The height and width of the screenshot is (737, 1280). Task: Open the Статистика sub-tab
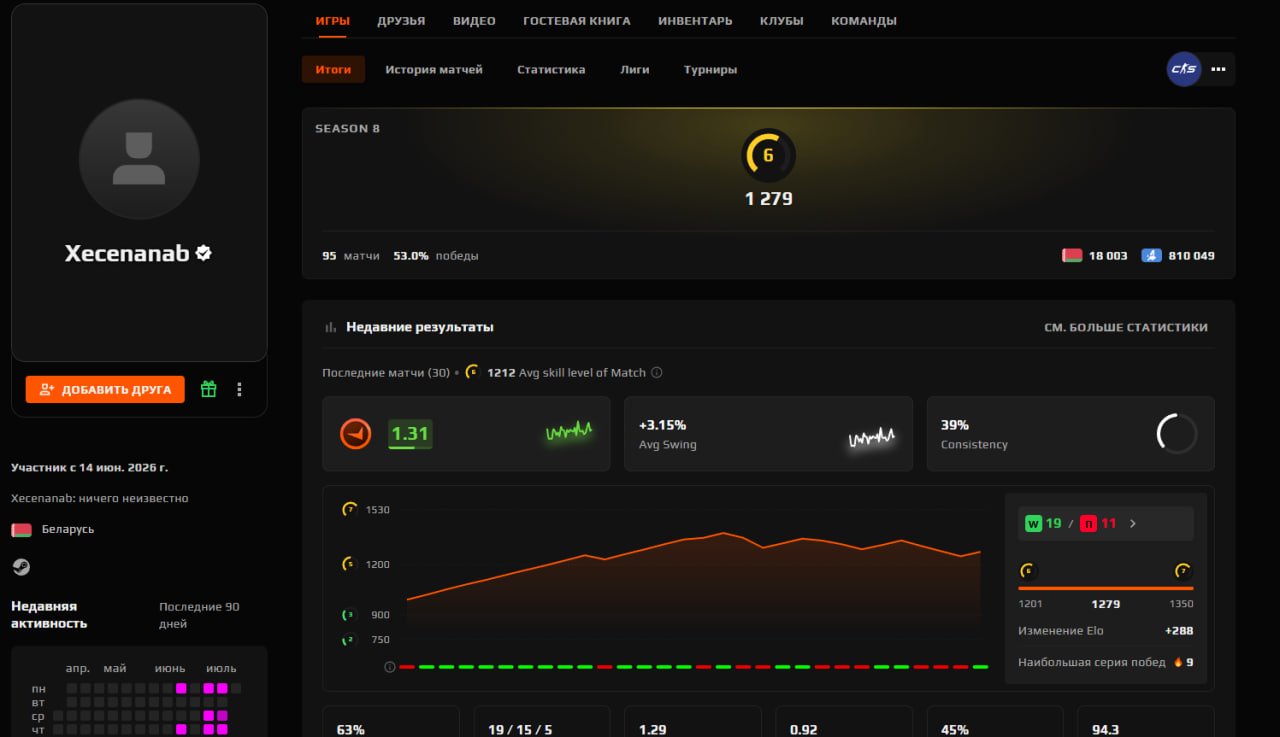coord(551,70)
